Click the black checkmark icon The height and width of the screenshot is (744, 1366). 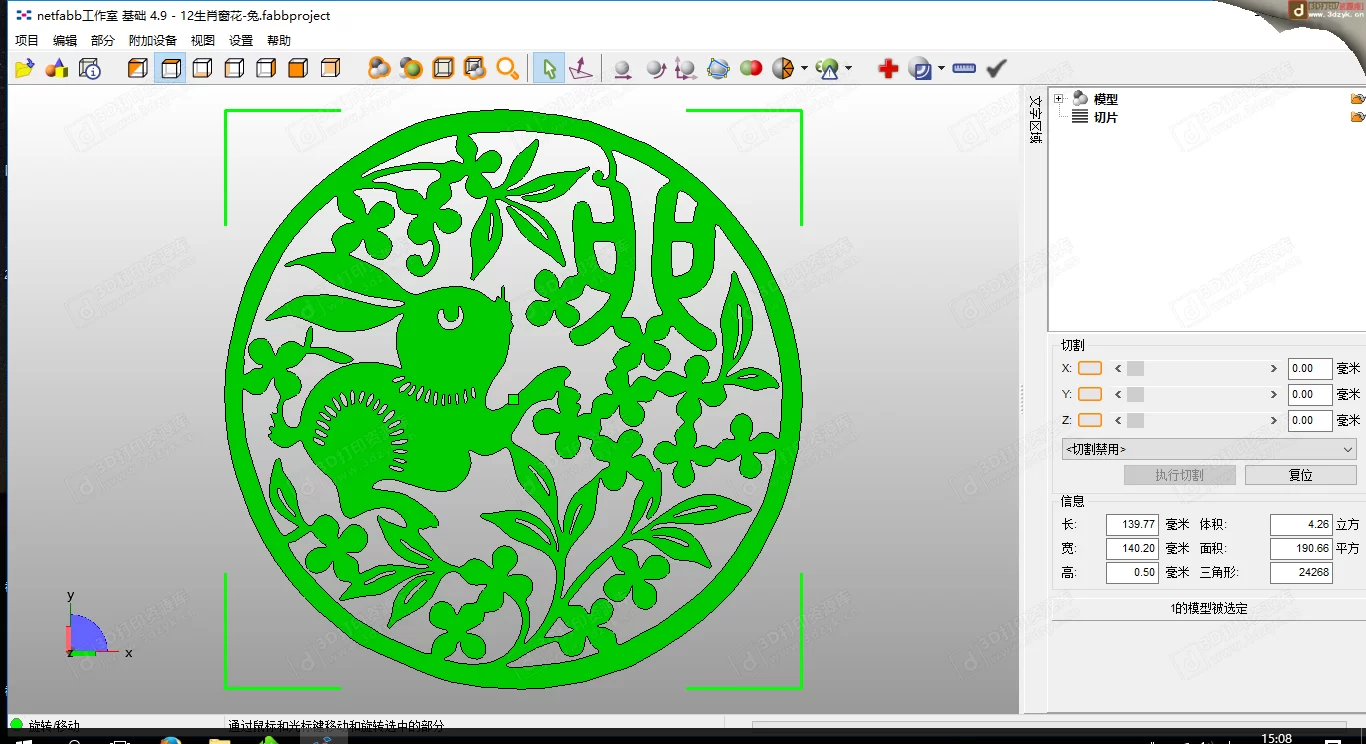pos(996,68)
